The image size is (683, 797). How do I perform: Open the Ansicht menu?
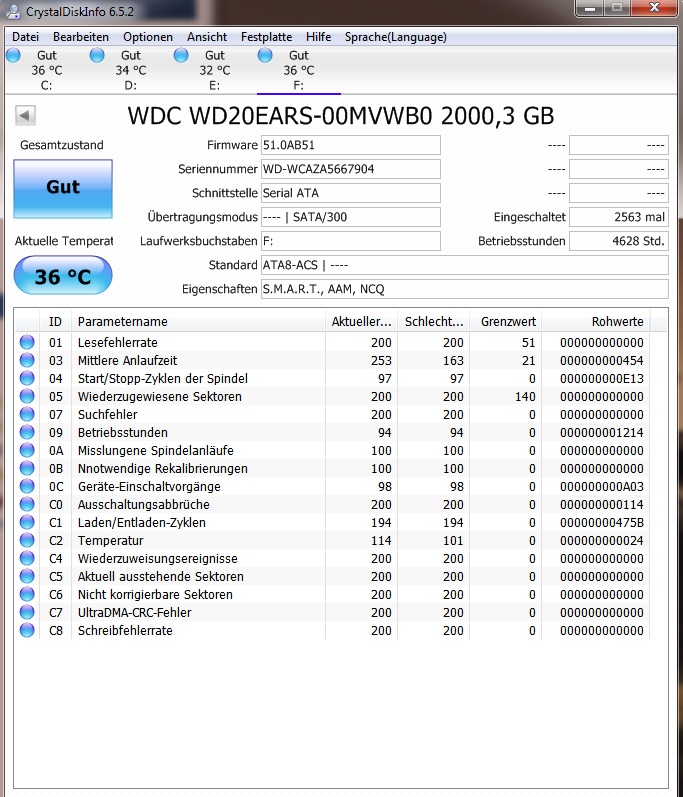tap(207, 37)
